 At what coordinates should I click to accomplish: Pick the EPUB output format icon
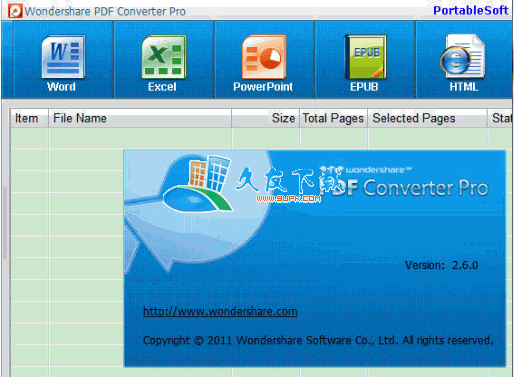pos(365,57)
